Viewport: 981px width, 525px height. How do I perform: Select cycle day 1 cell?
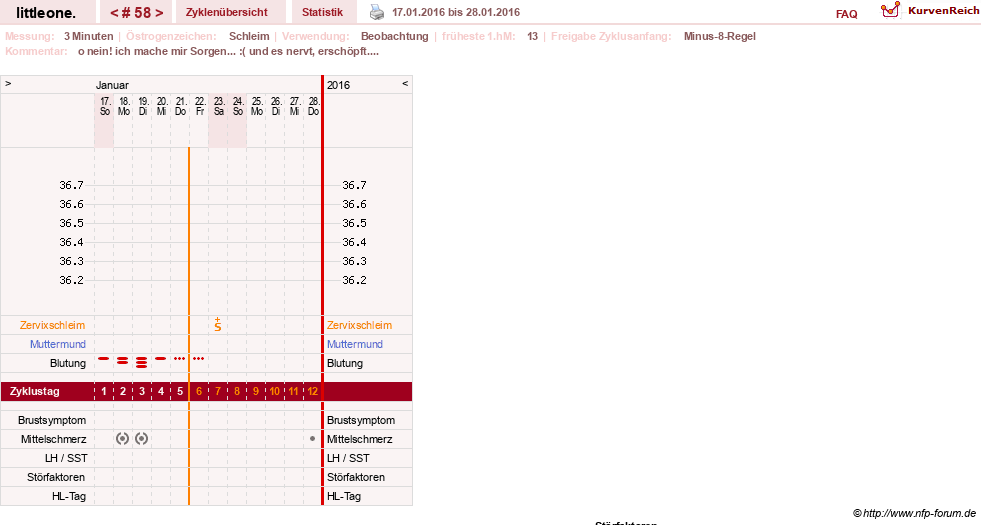point(104,391)
